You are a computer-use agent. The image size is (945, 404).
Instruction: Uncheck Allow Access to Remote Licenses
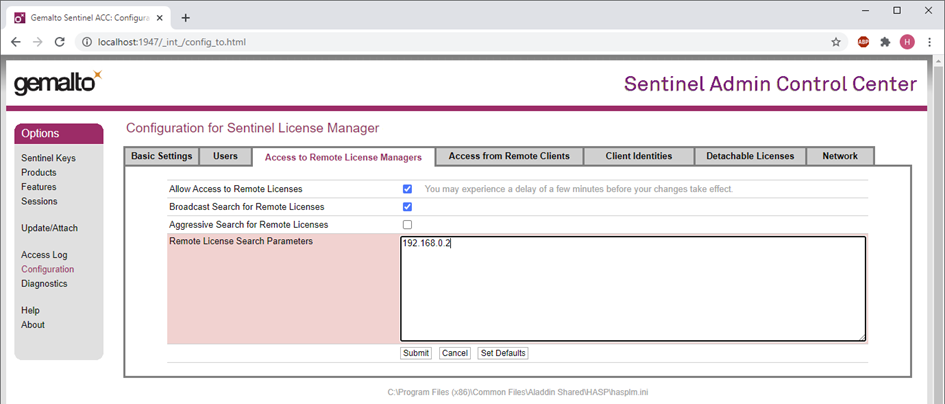click(407, 189)
